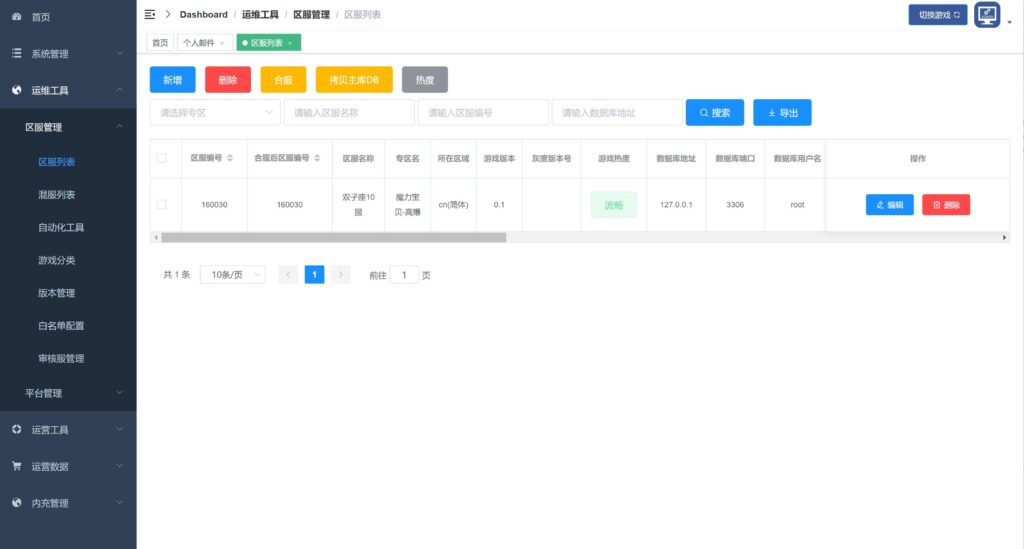This screenshot has height=549, width=1024.
Task: Open the 10条/页 page size dropdown
Action: coord(232,275)
